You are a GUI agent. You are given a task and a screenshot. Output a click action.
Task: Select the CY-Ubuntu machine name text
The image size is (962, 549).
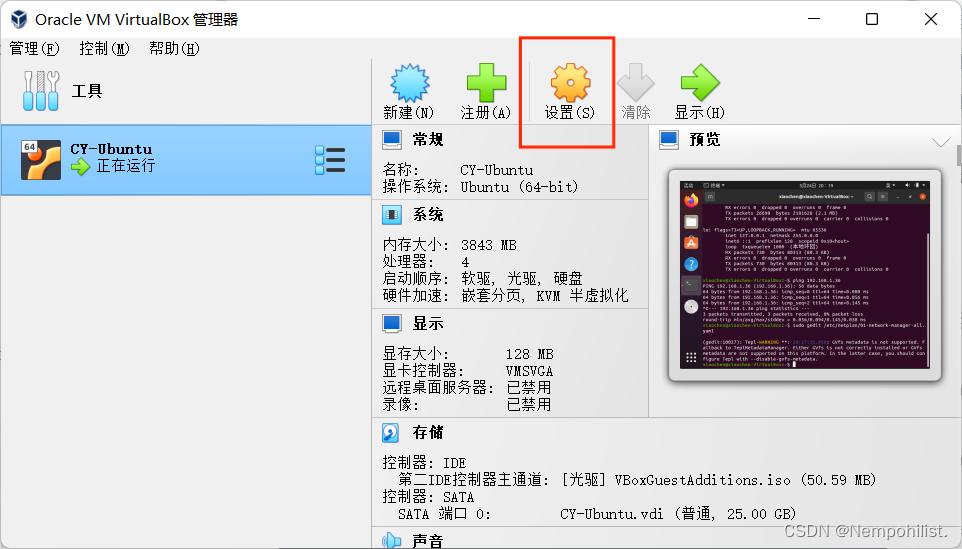[x=111, y=149]
